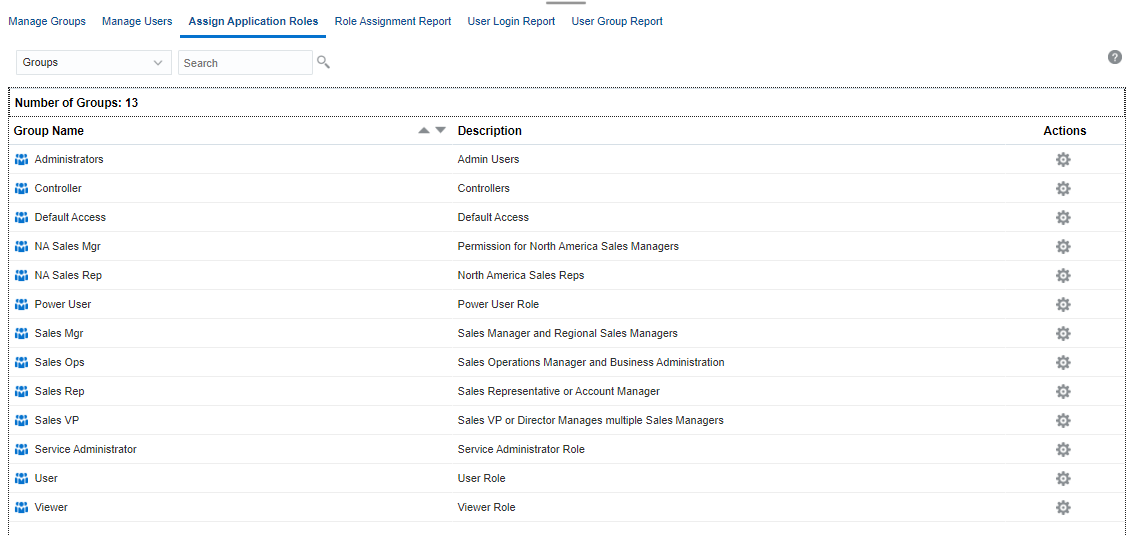Screen dimensions: 1132x535
Task: Select the Sales Rep group name
Action: coord(59,391)
